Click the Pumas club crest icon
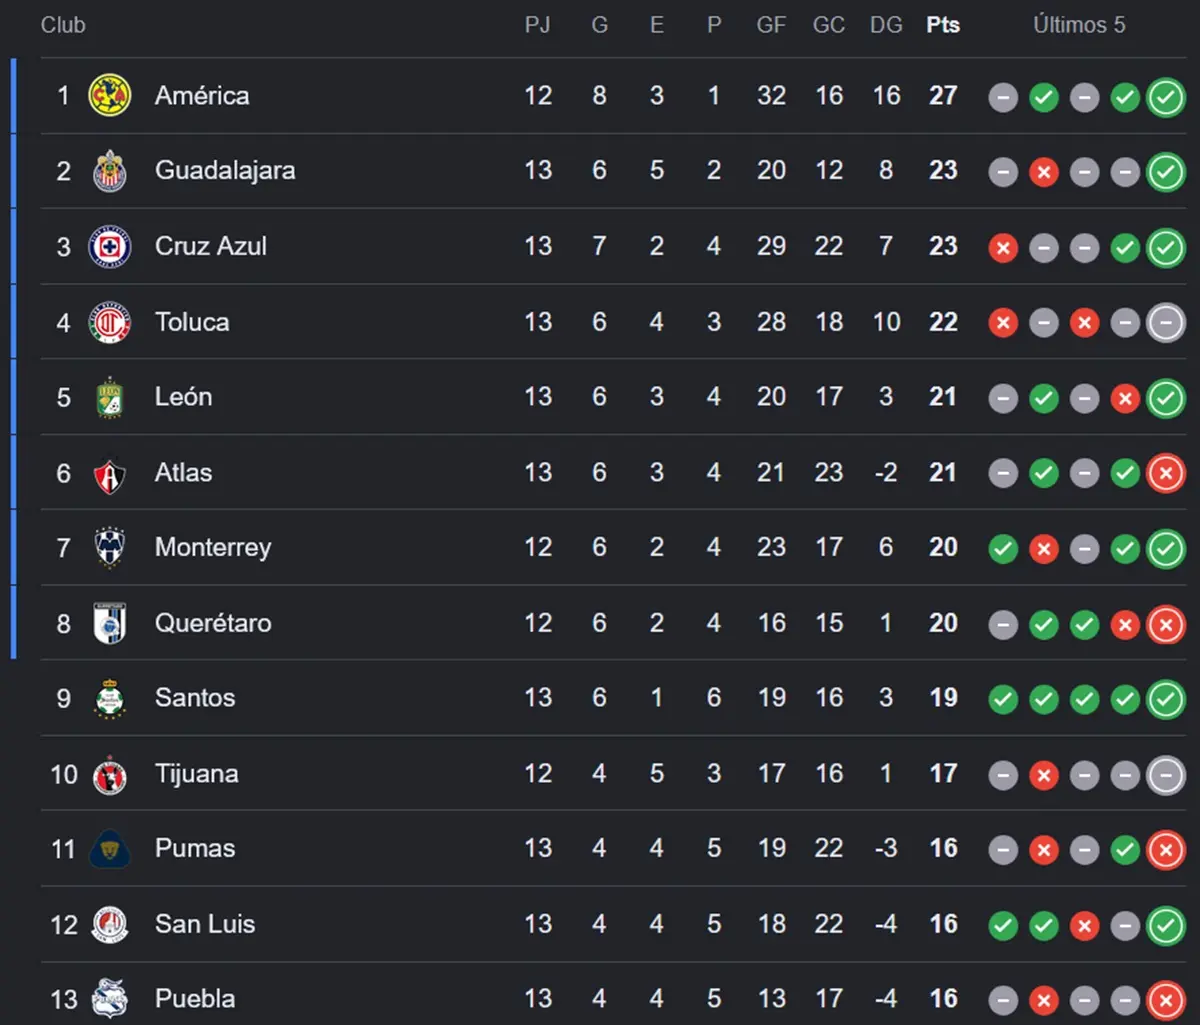This screenshot has width=1200, height=1025. [110, 849]
